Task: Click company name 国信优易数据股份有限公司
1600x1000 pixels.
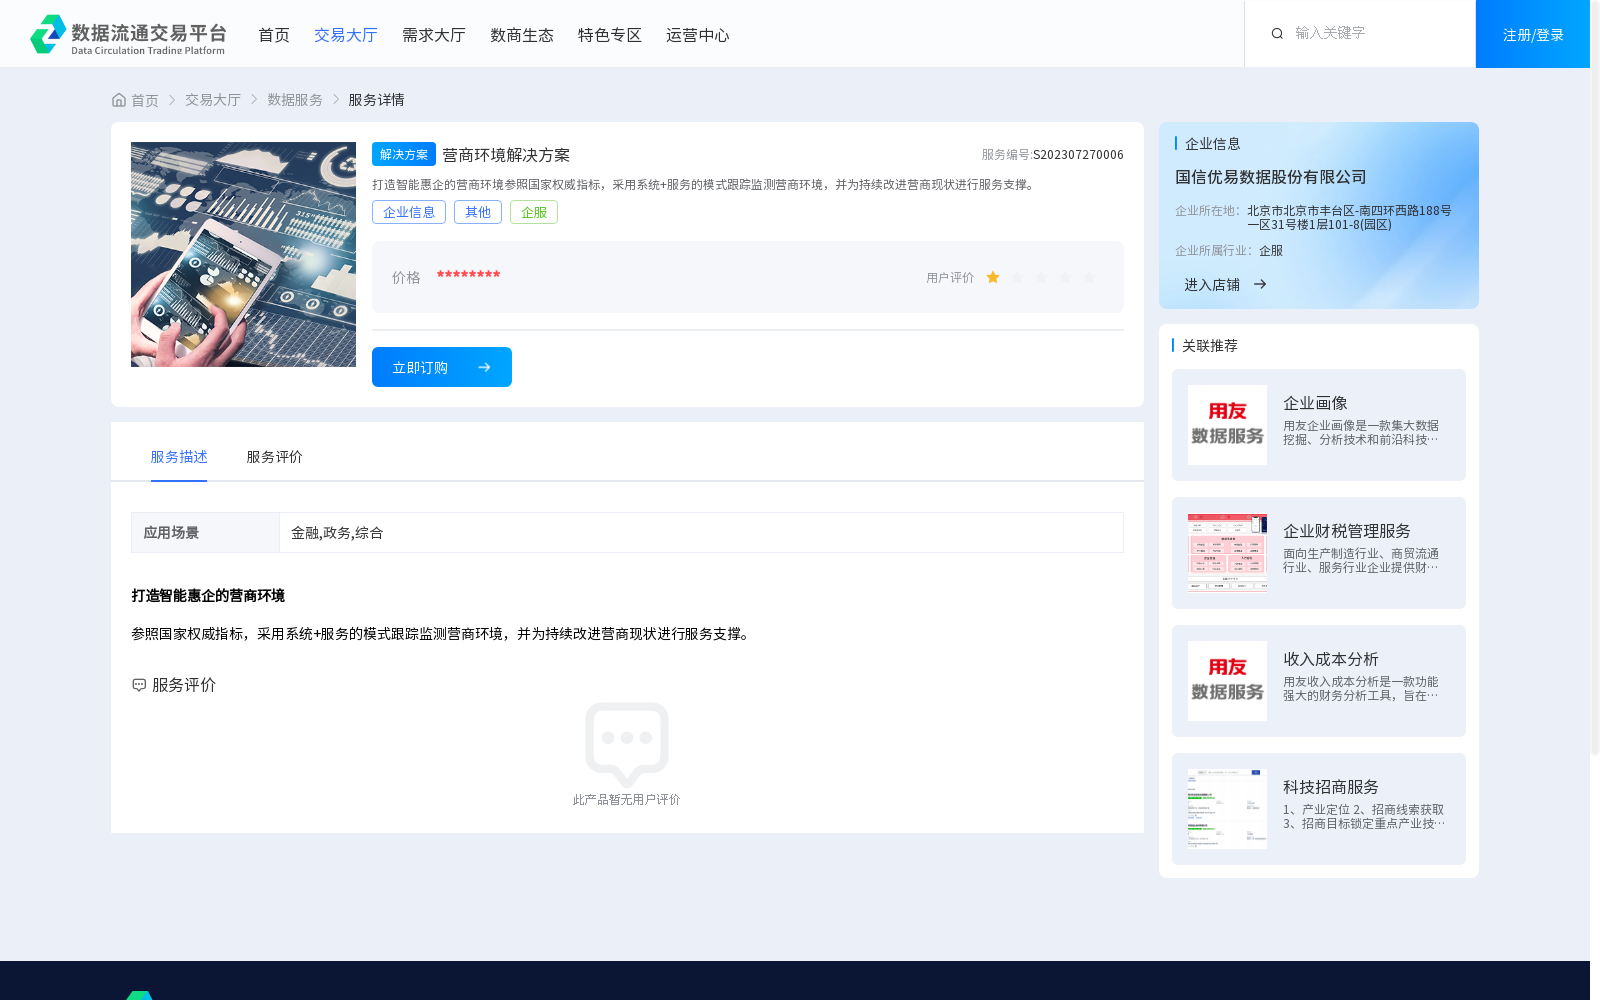Action: tap(1271, 177)
